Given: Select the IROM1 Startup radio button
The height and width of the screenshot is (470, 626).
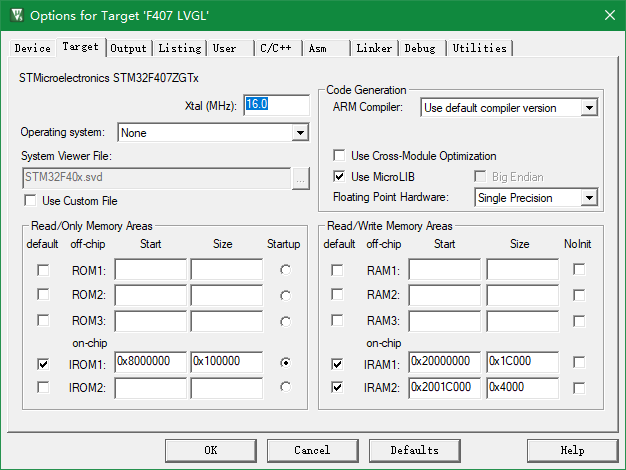Looking at the screenshot, I should pos(285,363).
